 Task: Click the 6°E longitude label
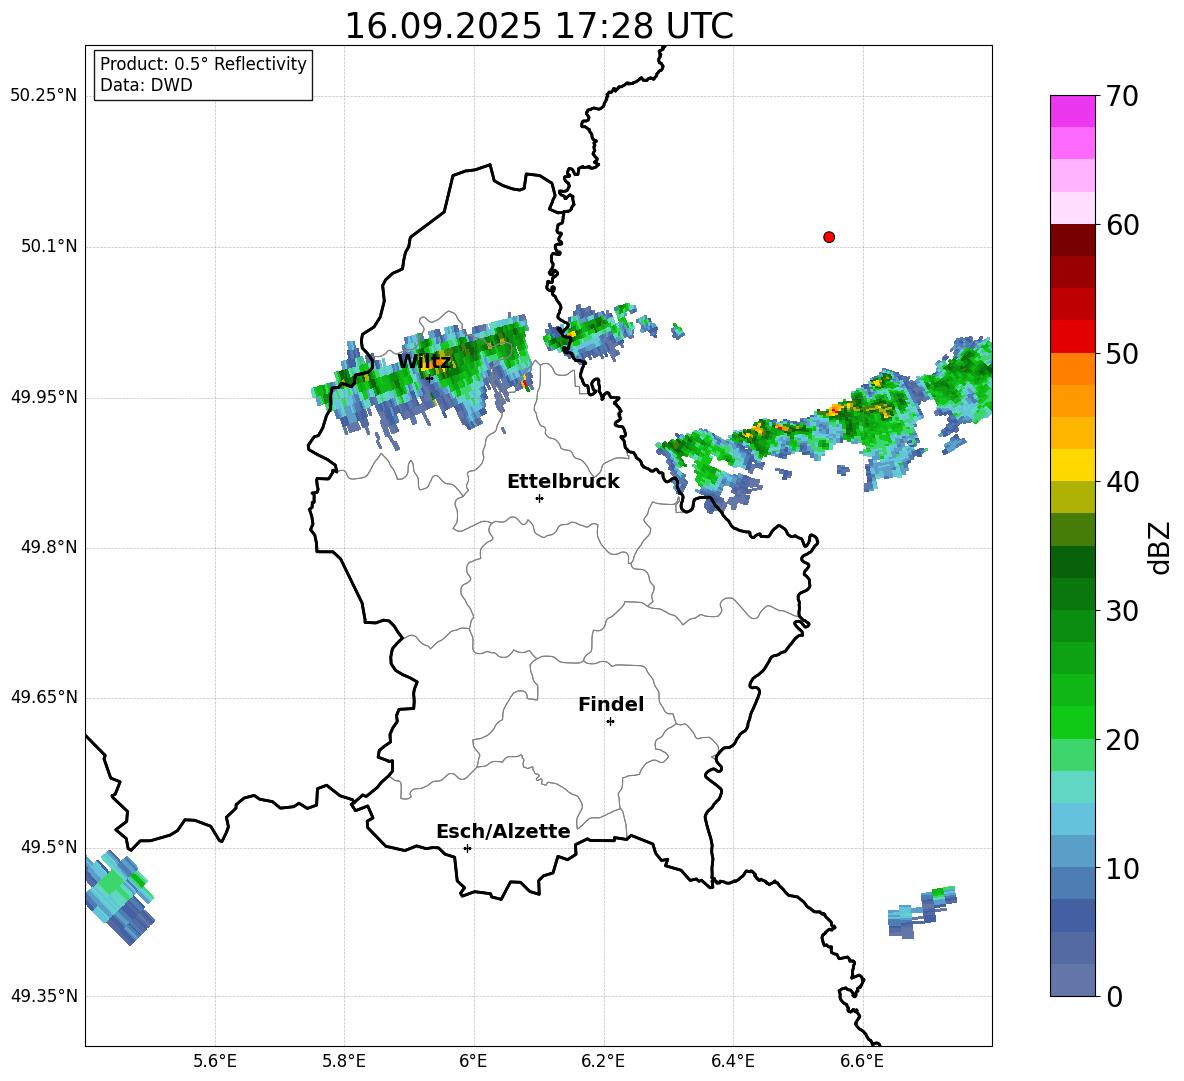coord(473,1061)
